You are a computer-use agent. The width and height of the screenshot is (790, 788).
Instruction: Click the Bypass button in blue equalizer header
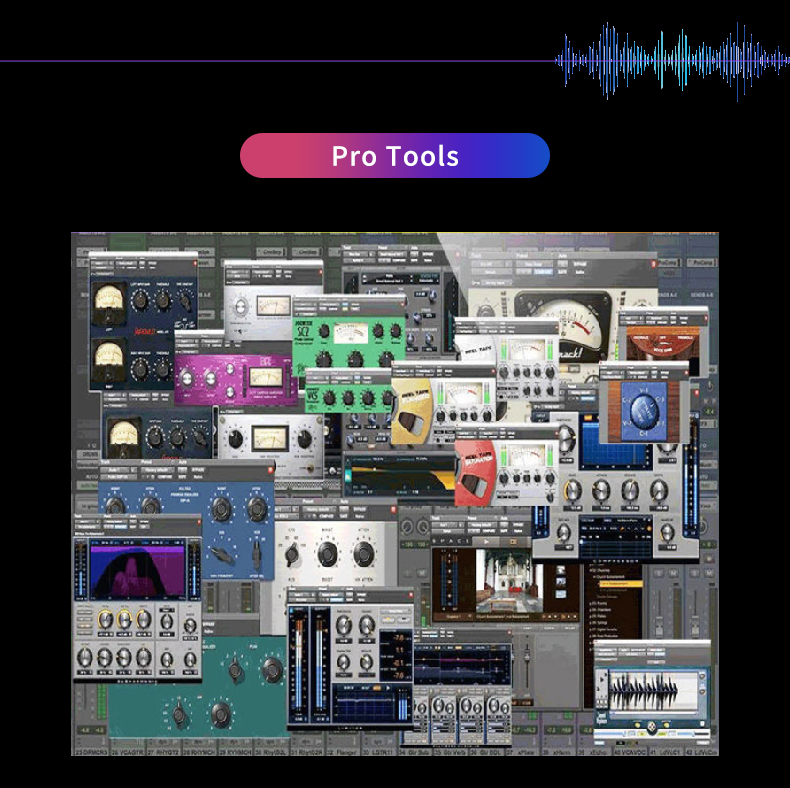tap(198, 470)
